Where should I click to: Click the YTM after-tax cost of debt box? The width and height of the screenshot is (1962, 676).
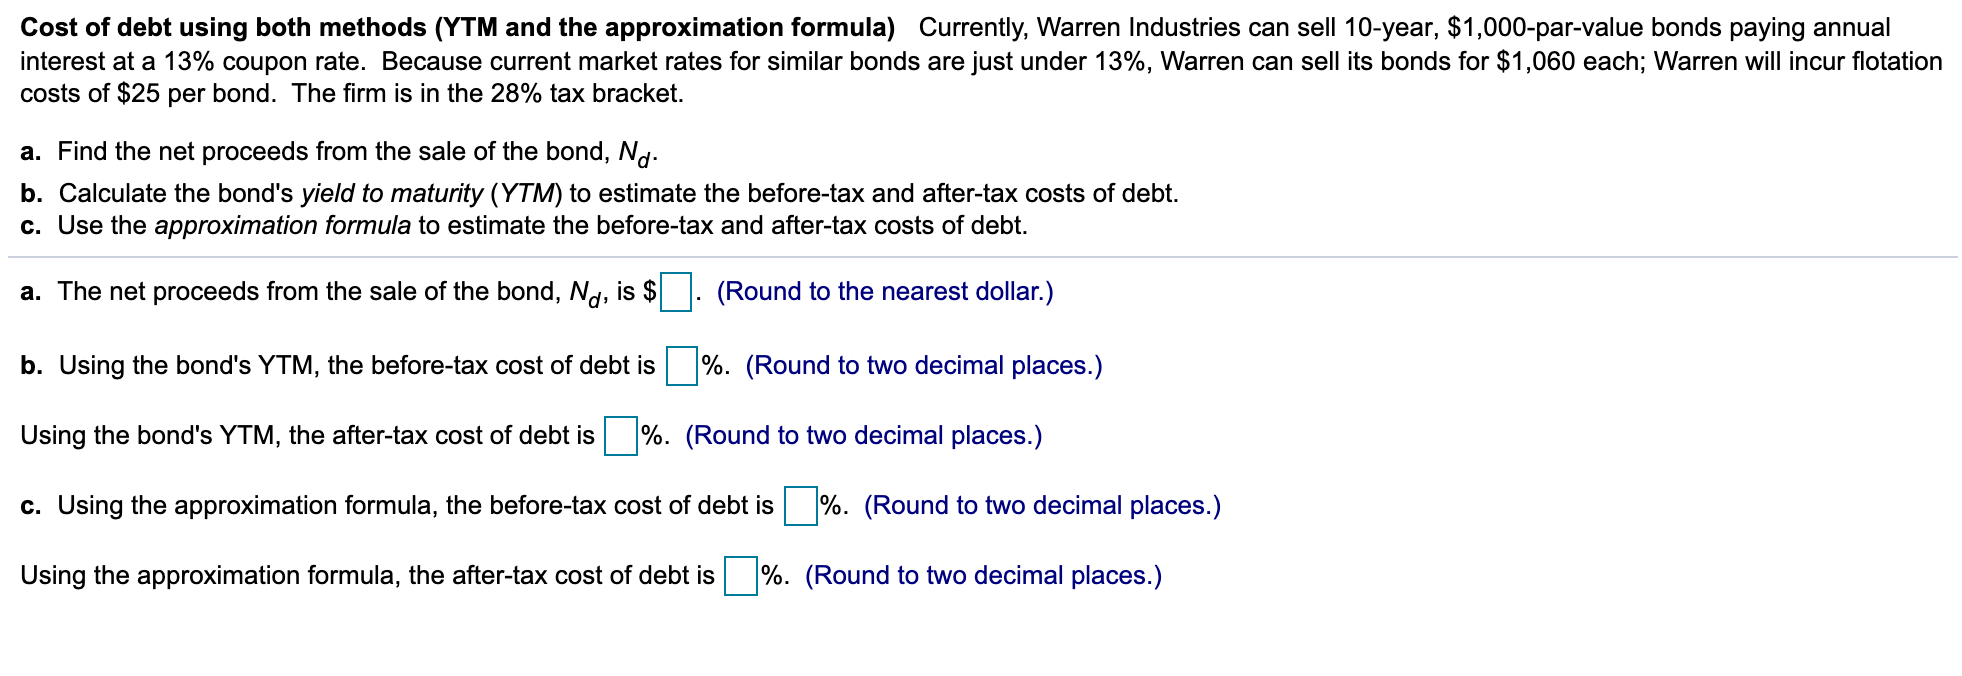tap(619, 435)
